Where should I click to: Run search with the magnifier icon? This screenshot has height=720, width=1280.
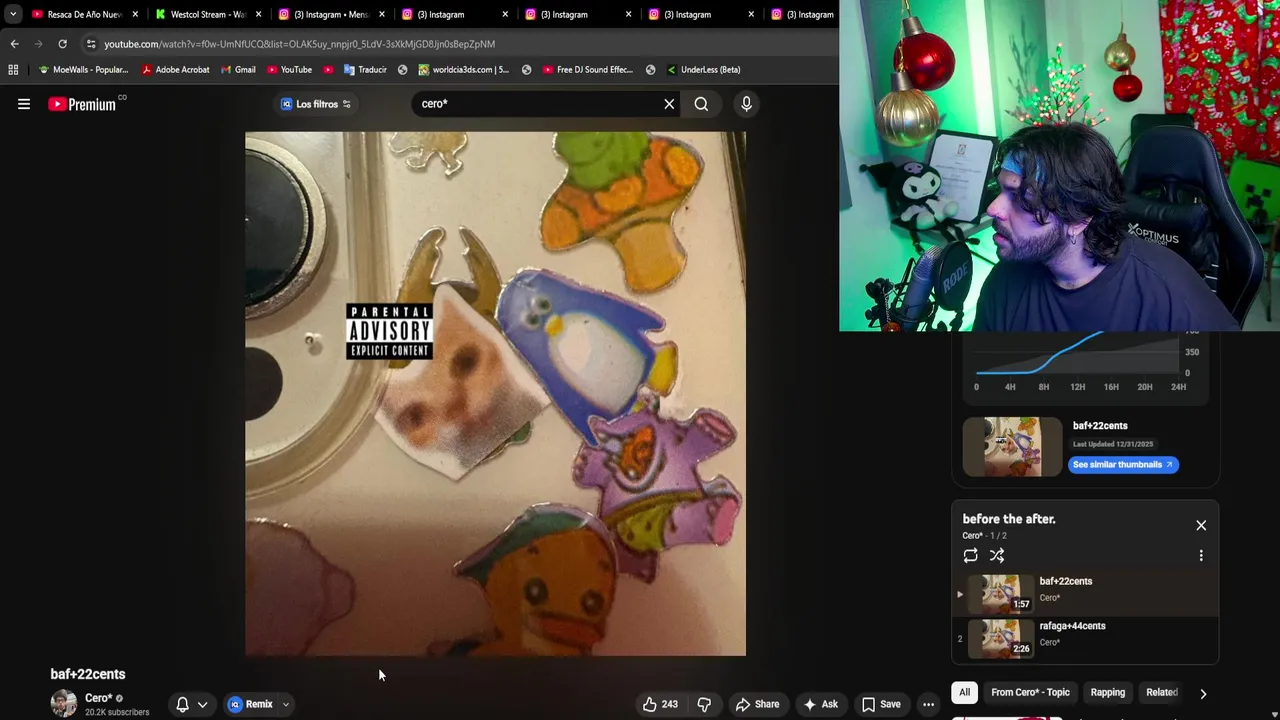[701, 104]
